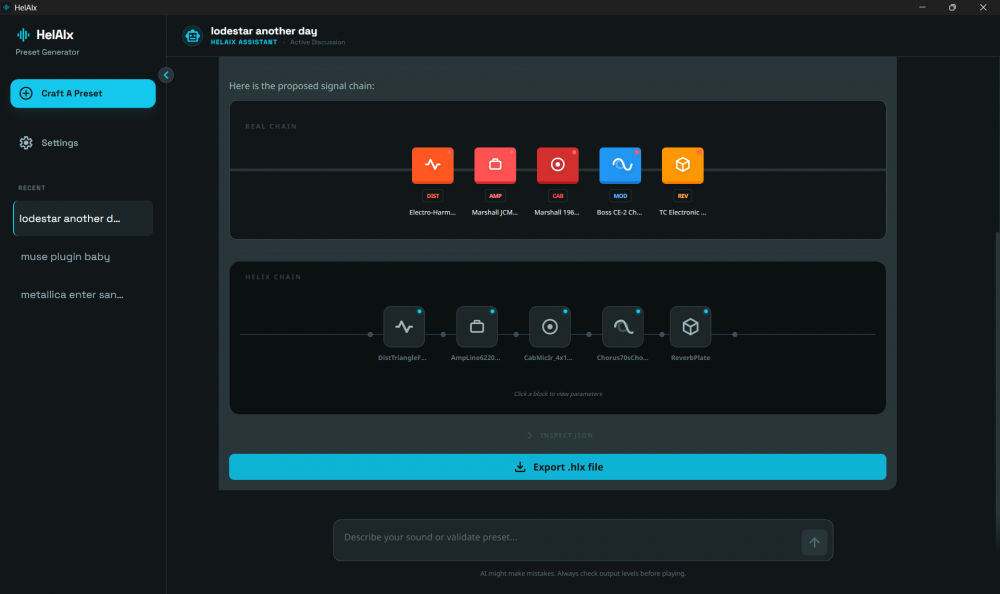Image resolution: width=1000 pixels, height=594 pixels.
Task: Click the Chorus70sCho modulation block
Action: point(622,325)
